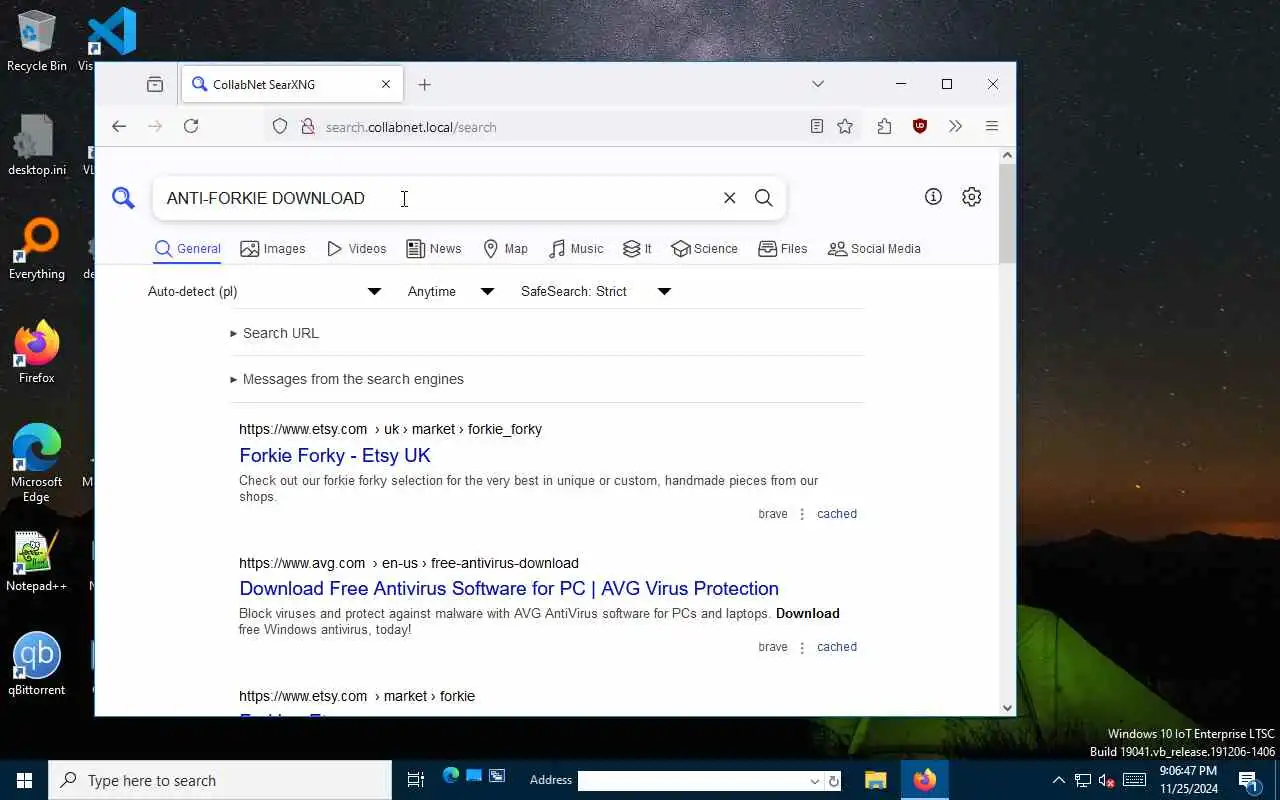The width and height of the screenshot is (1280, 800).
Task: Toggle reader view in the address bar
Action: 817,126
